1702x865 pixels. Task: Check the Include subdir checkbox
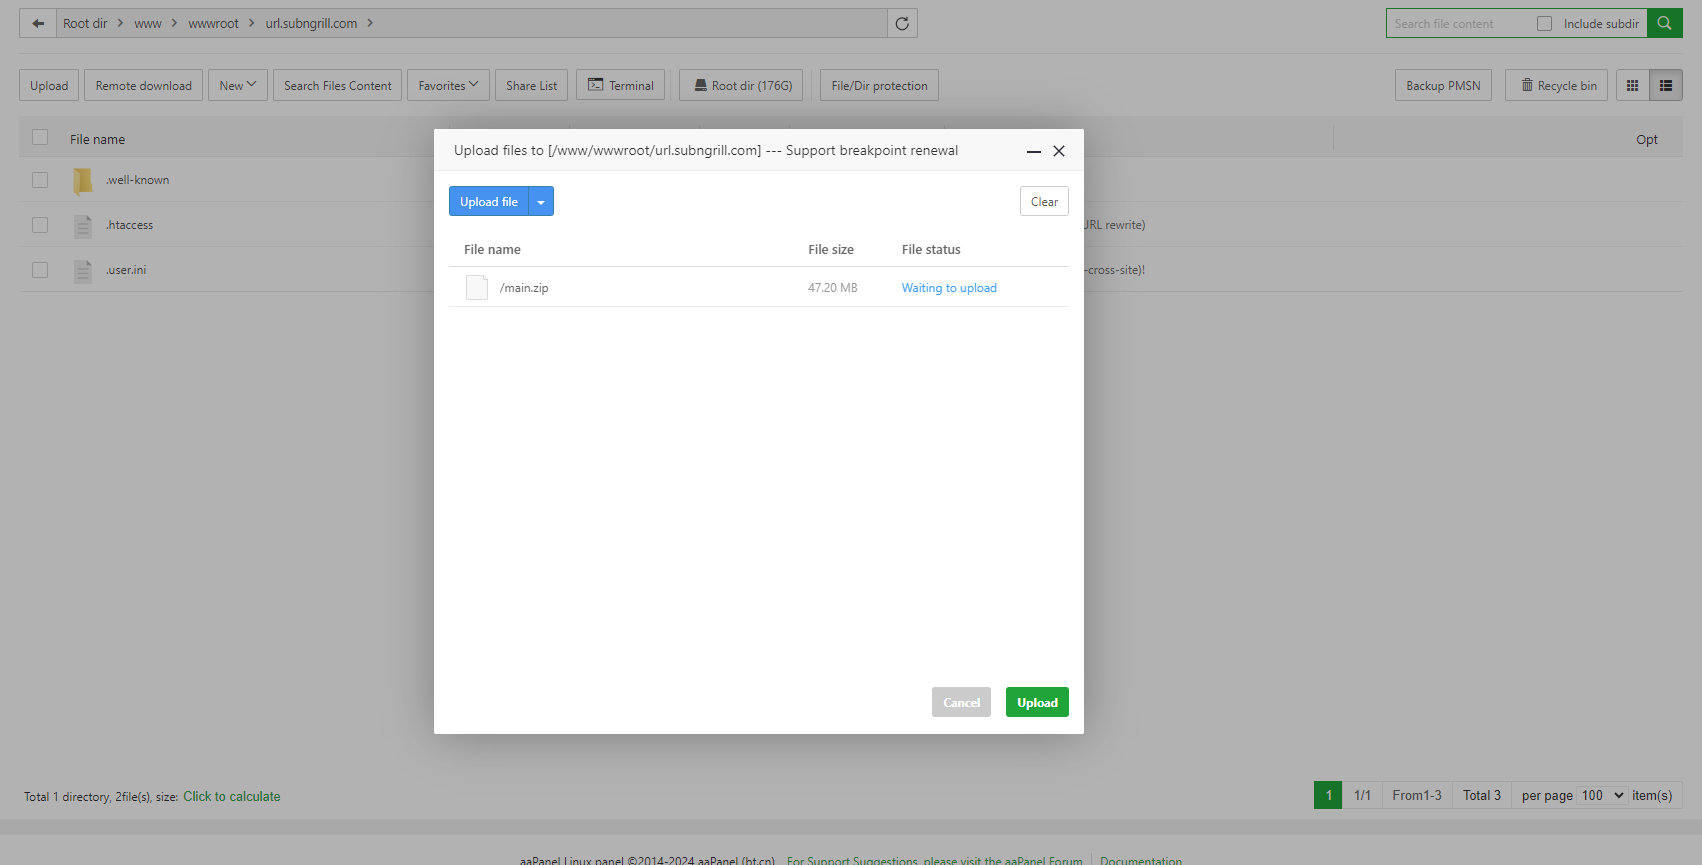coord(1544,24)
